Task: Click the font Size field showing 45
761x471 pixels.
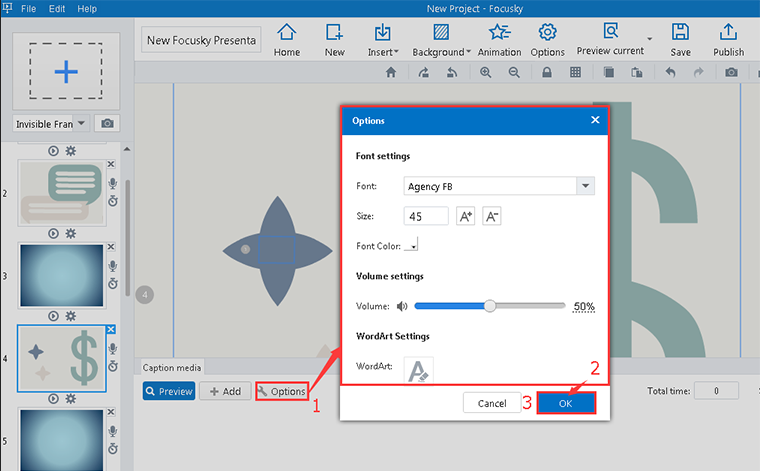Action: click(x=426, y=216)
